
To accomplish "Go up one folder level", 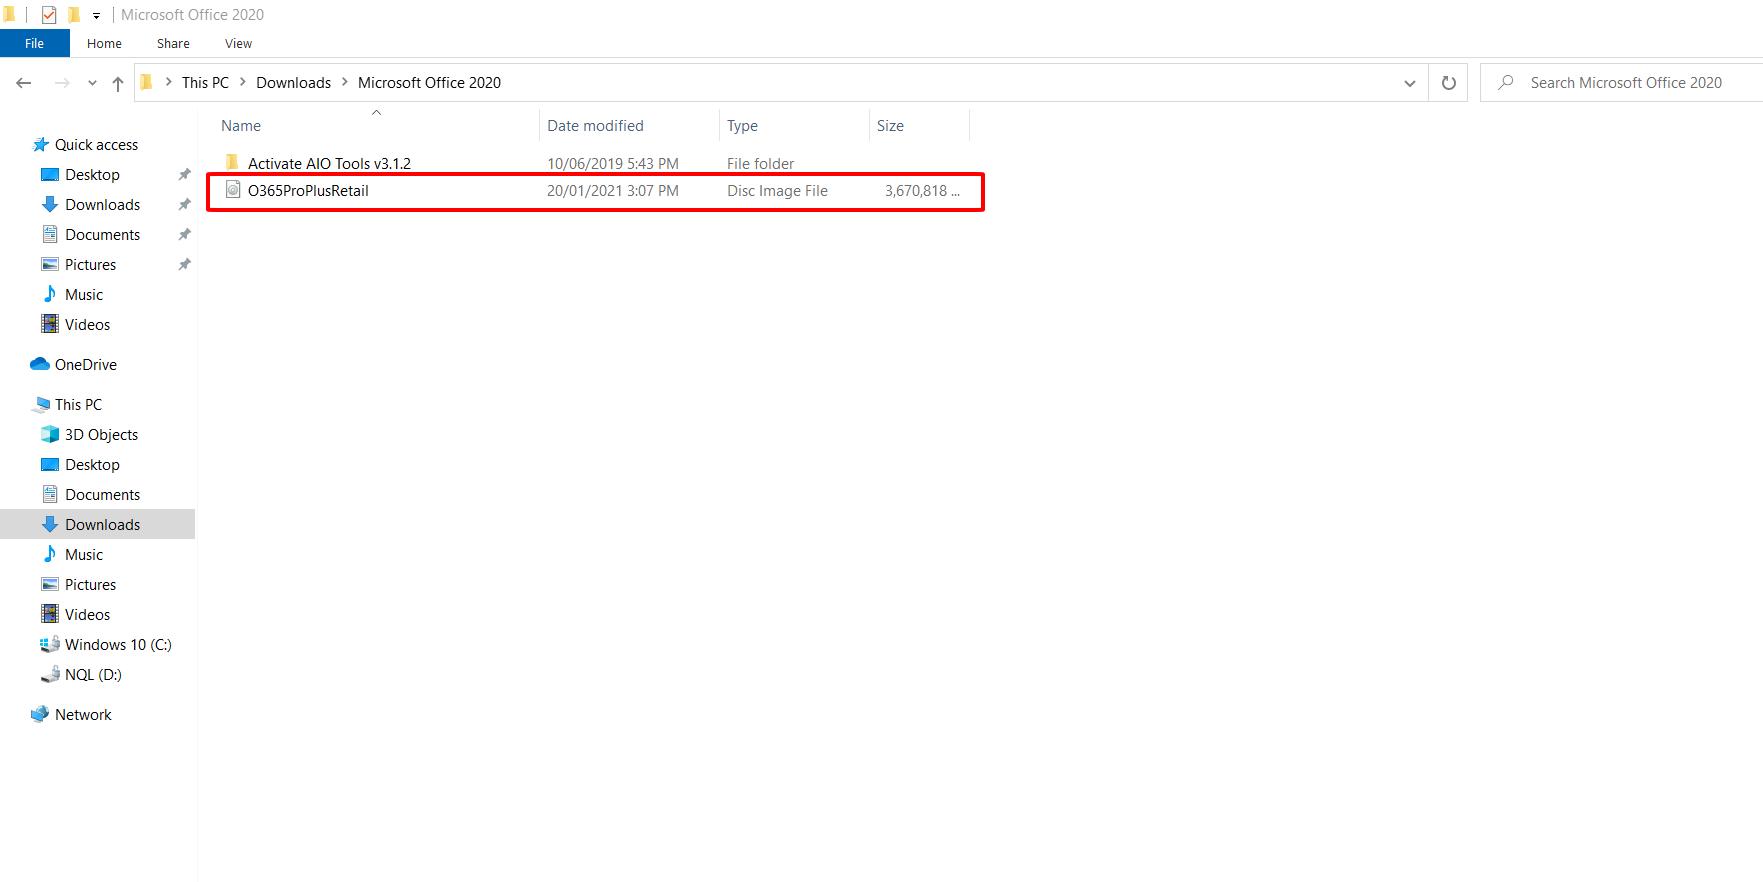I will [118, 83].
